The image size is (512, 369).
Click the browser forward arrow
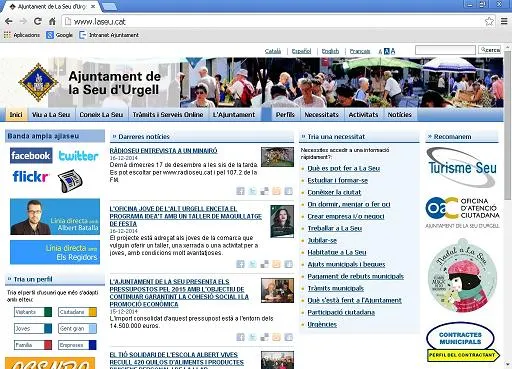[23, 22]
